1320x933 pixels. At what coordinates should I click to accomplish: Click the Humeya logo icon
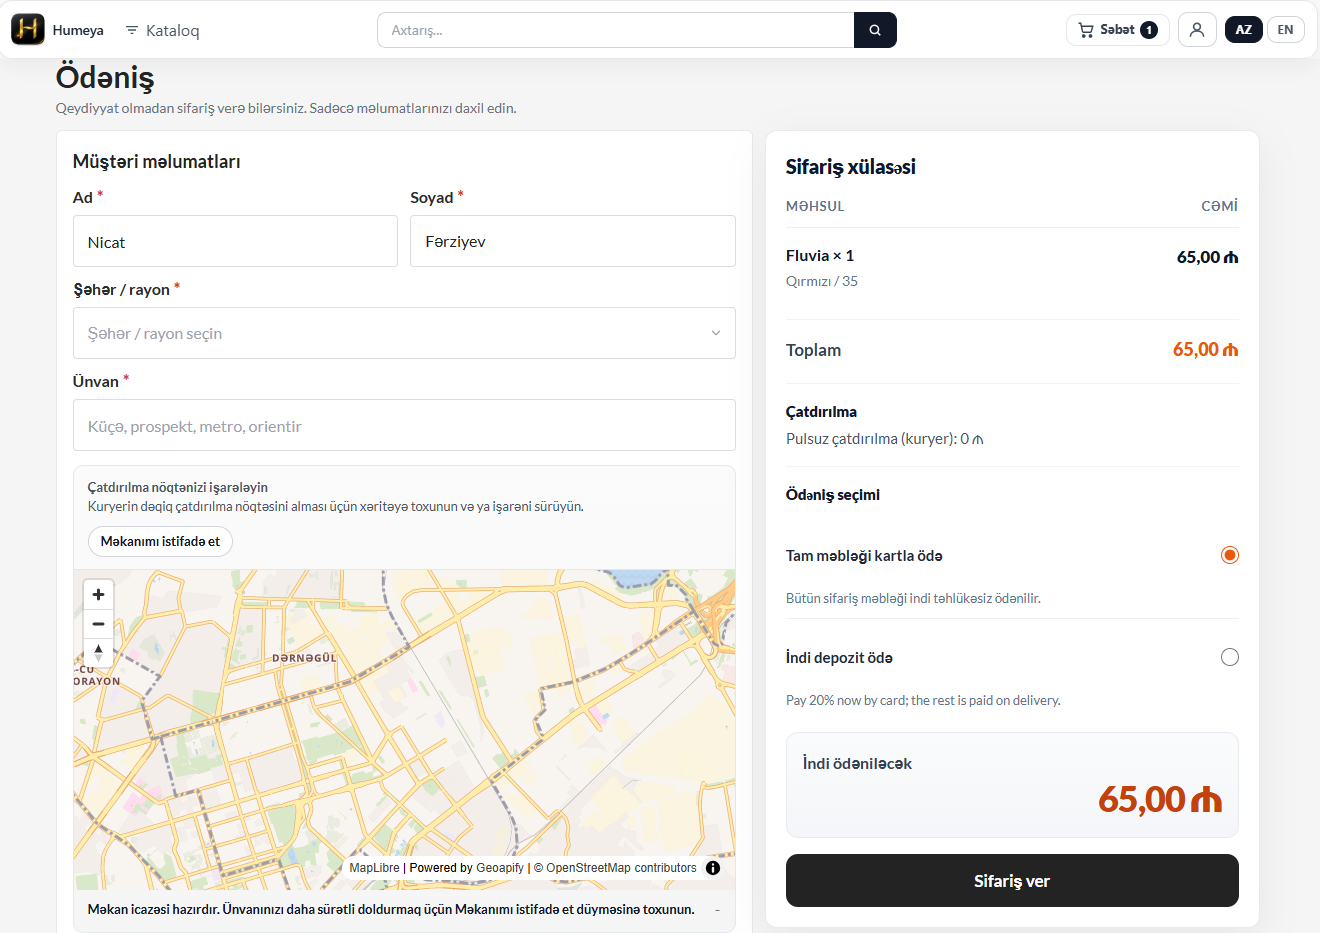28,30
